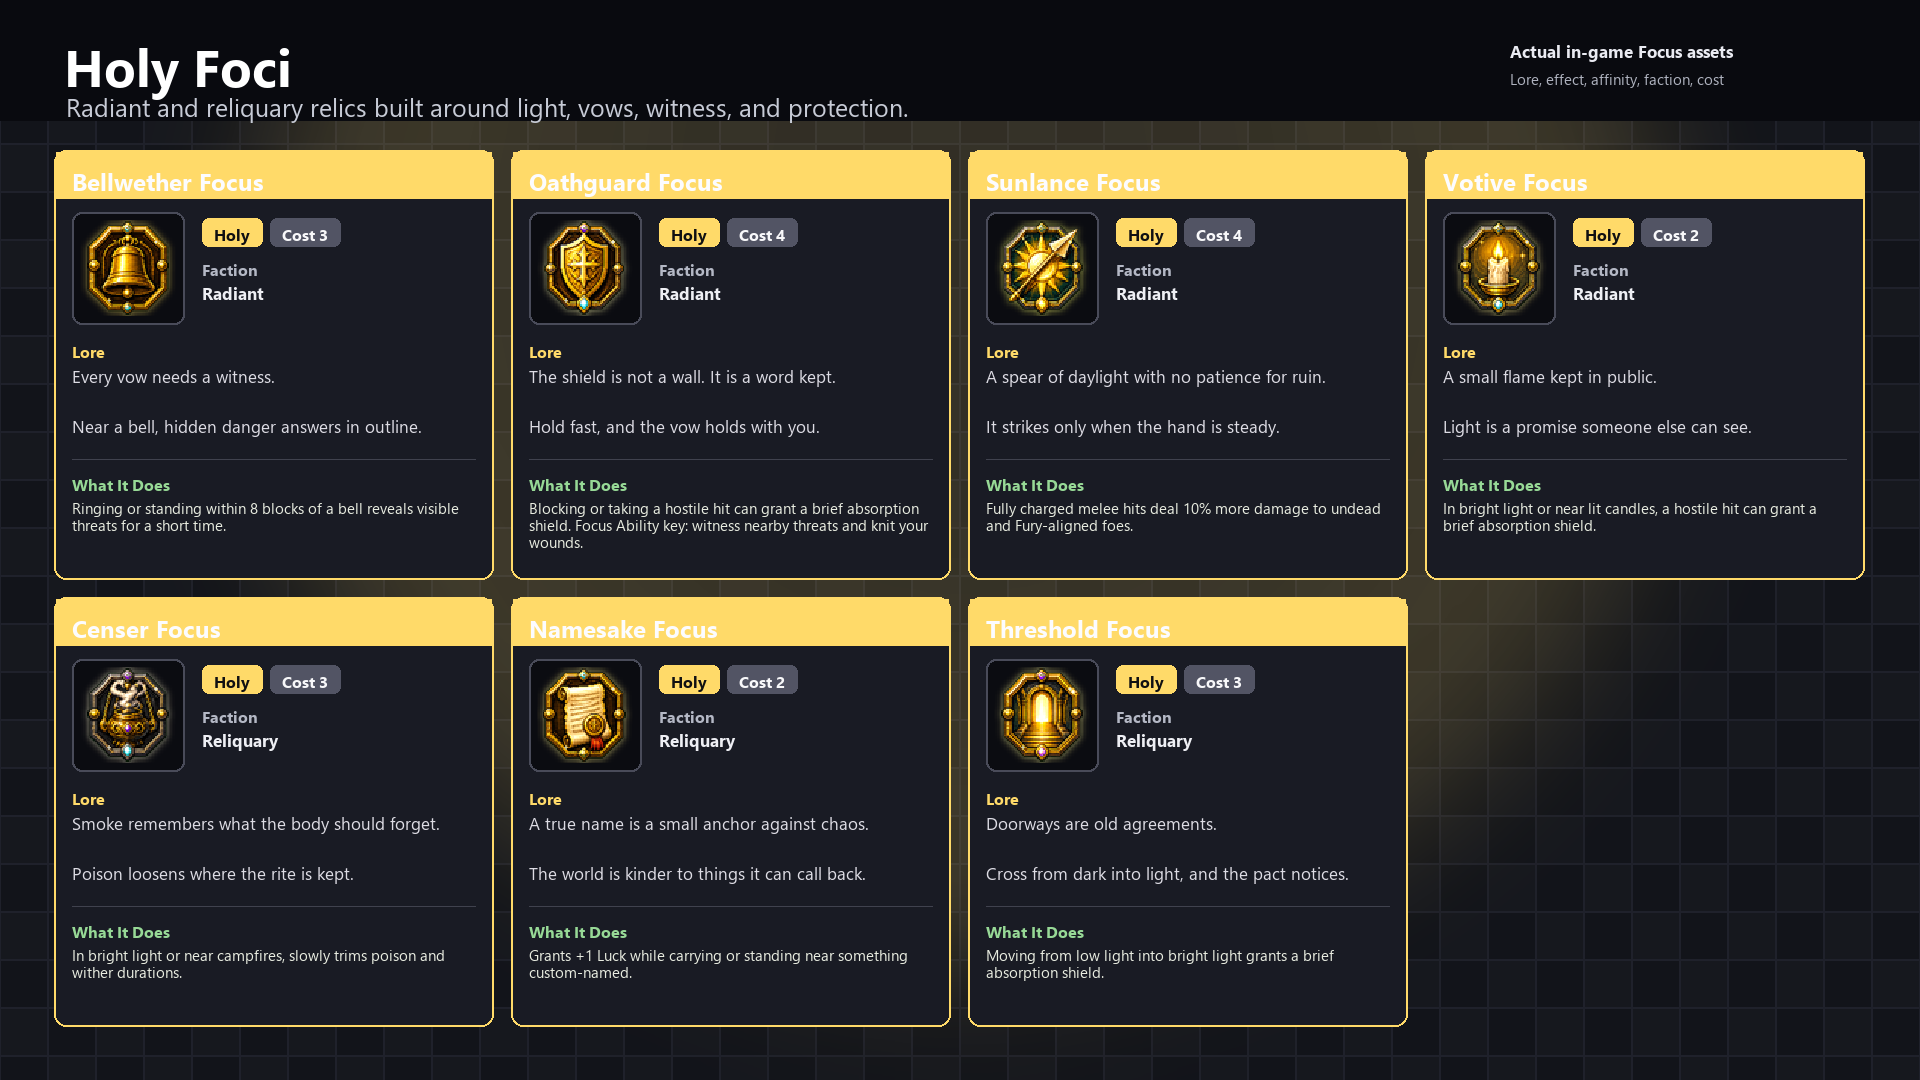Select the Oathguard Focus shield icon
Image resolution: width=1920 pixels, height=1080 pixels.
585,268
